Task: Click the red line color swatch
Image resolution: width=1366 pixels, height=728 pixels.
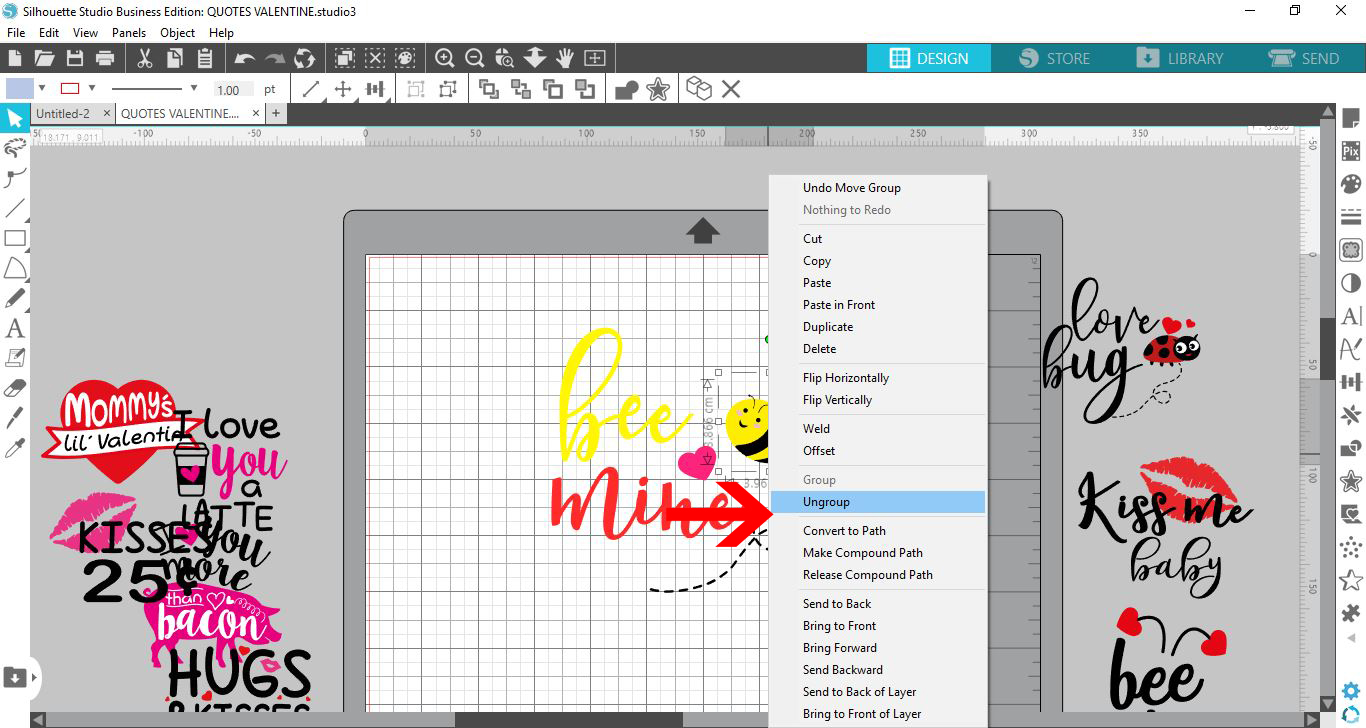Action: (70, 89)
